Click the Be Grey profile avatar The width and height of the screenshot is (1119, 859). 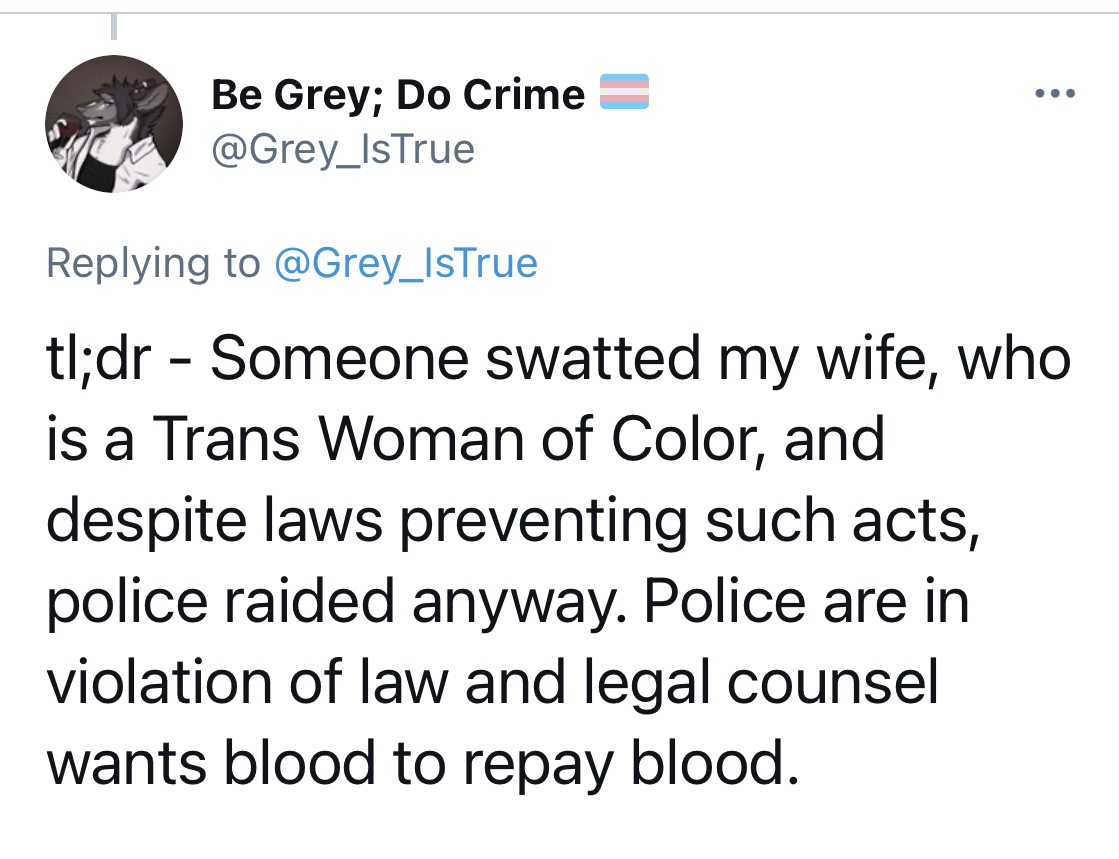click(x=114, y=124)
